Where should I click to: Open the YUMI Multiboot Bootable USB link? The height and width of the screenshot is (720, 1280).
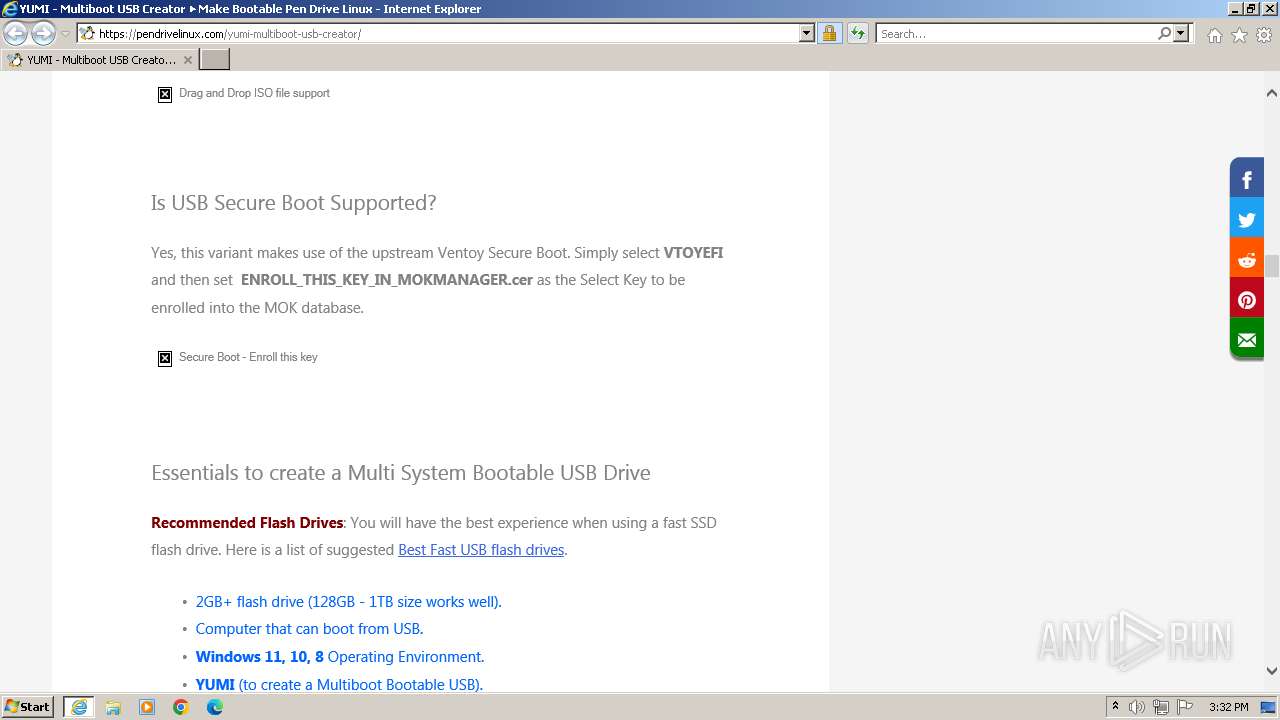(x=339, y=685)
